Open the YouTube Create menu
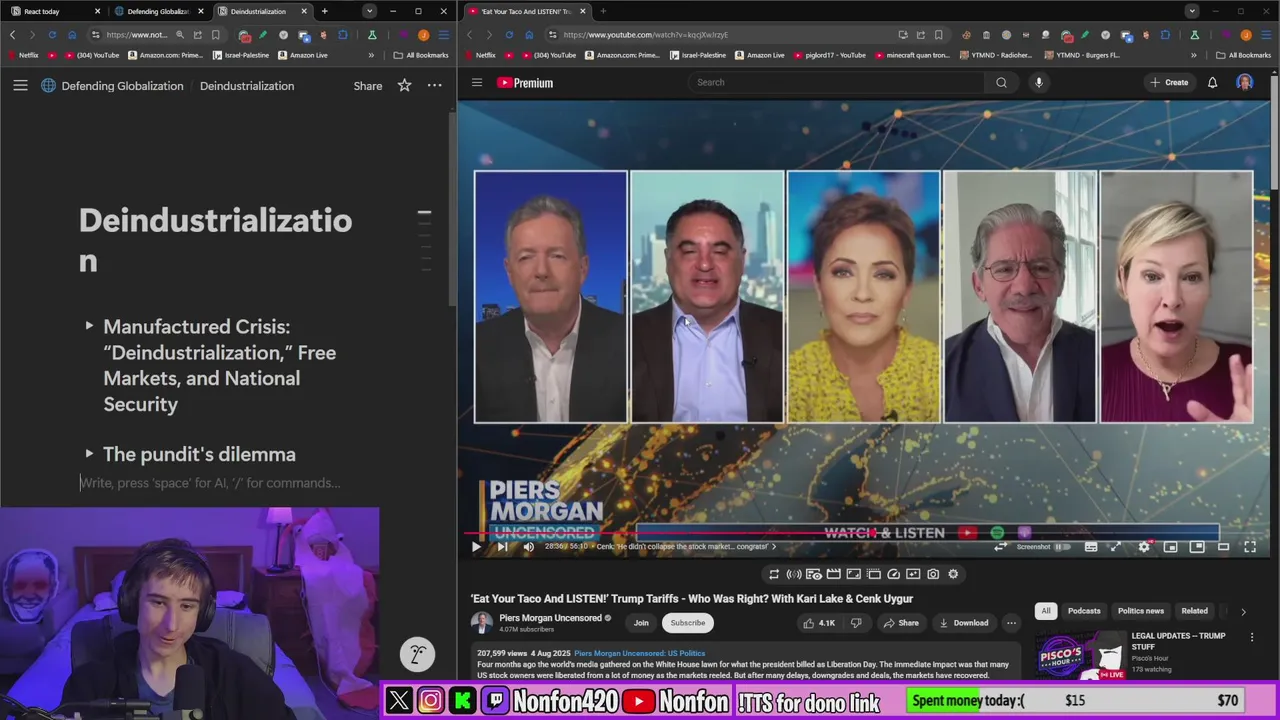This screenshot has width=1280, height=720. click(x=1169, y=82)
